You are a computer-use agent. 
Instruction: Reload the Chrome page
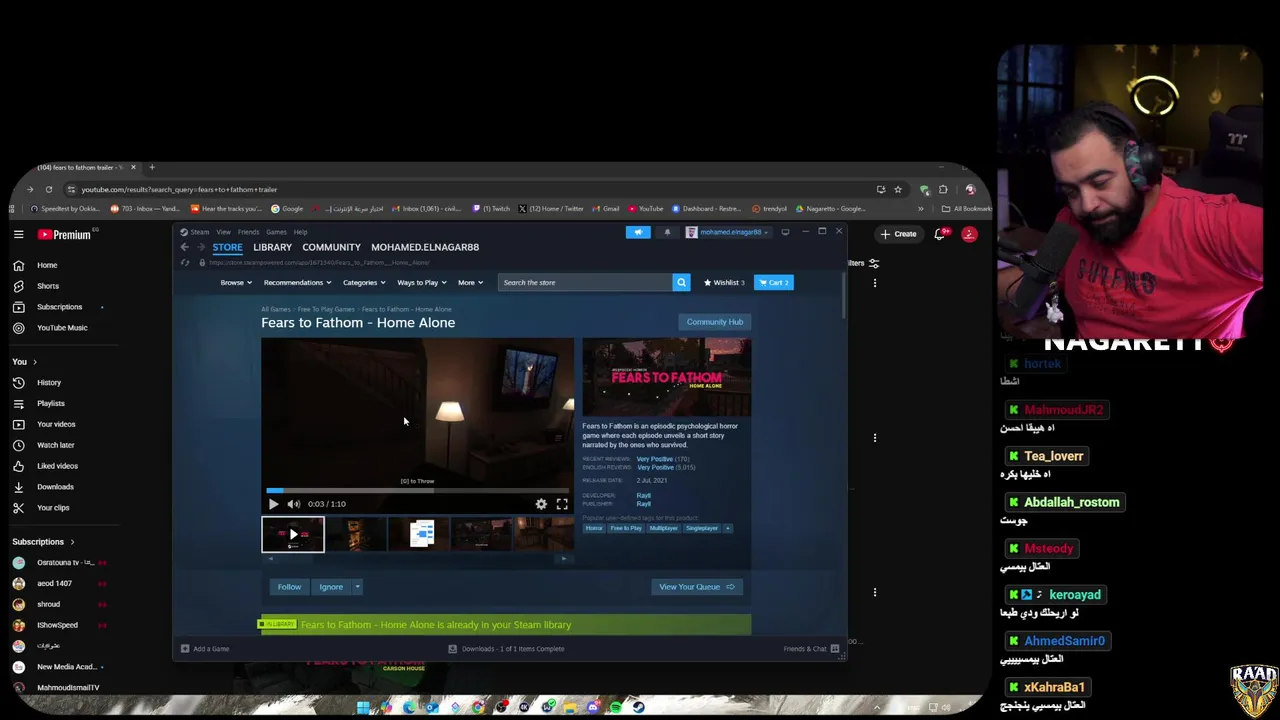coord(48,189)
